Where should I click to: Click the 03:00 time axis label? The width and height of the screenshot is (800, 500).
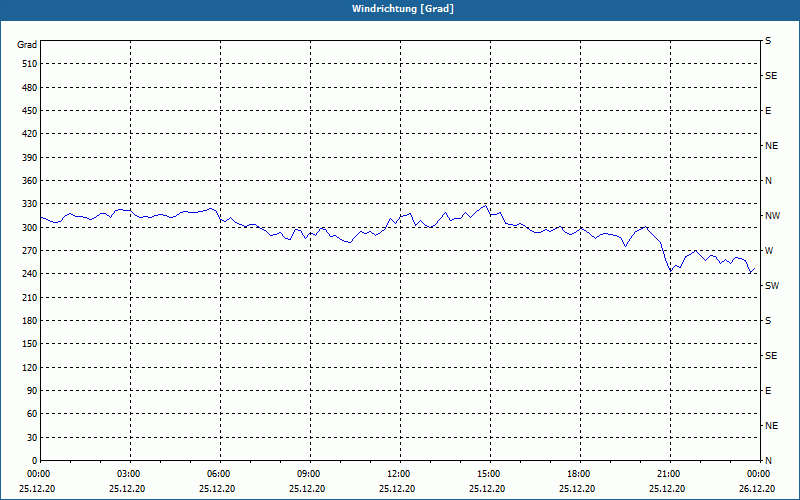tap(131, 474)
